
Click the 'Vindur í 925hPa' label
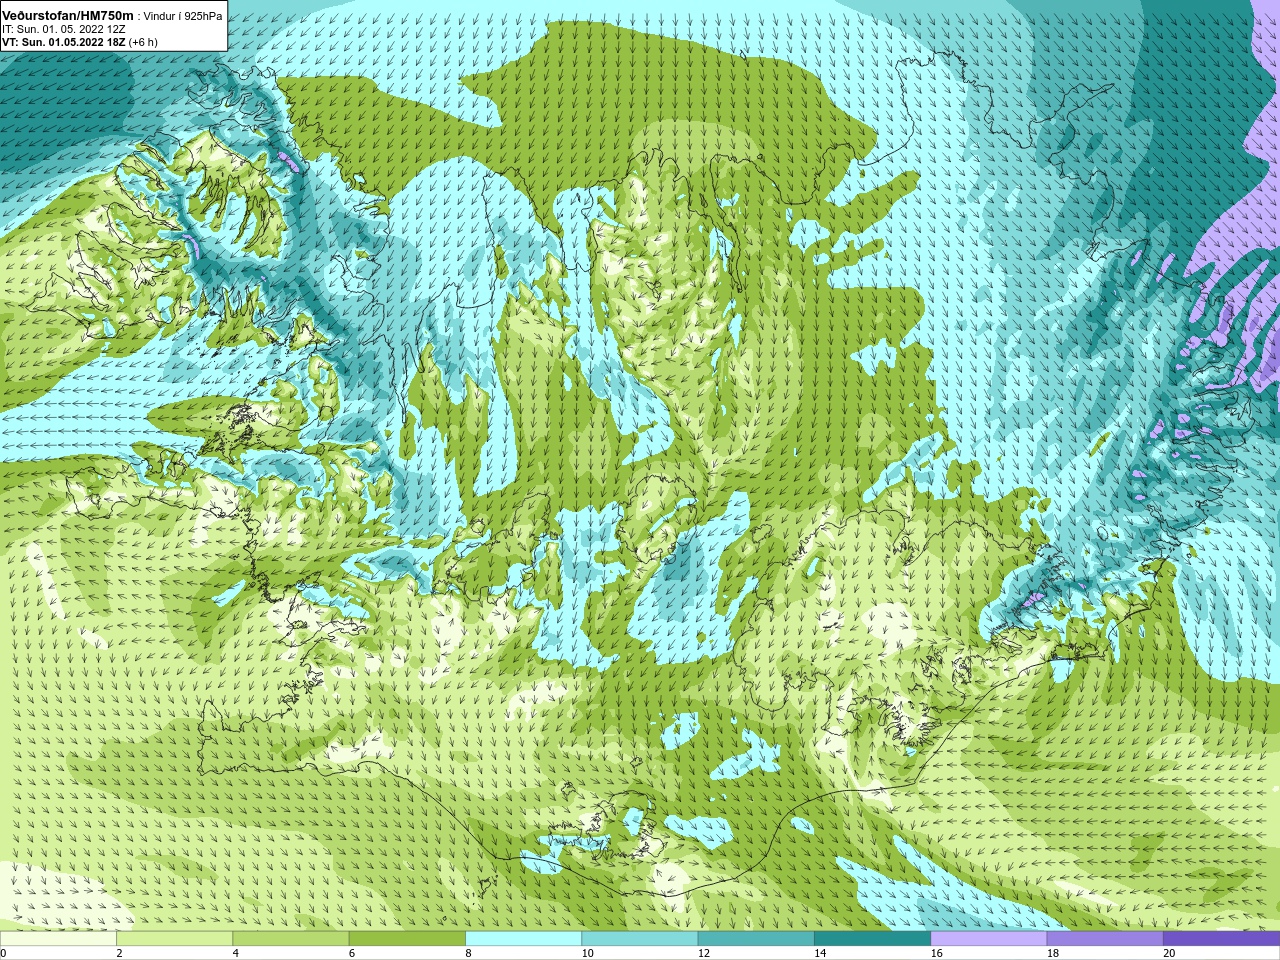point(183,16)
